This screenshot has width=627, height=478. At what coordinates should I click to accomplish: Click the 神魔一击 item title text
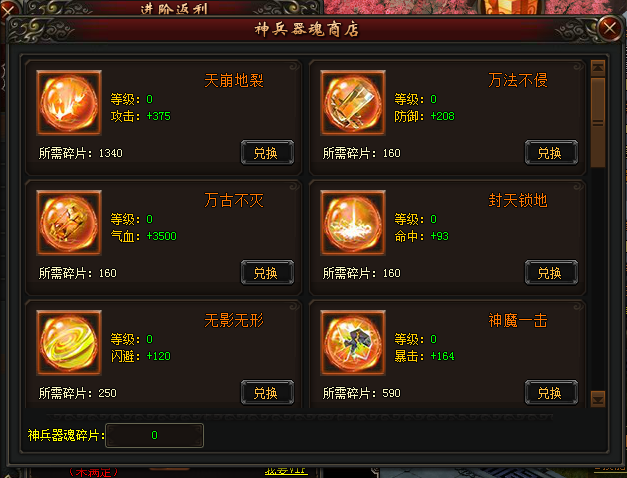point(518,320)
